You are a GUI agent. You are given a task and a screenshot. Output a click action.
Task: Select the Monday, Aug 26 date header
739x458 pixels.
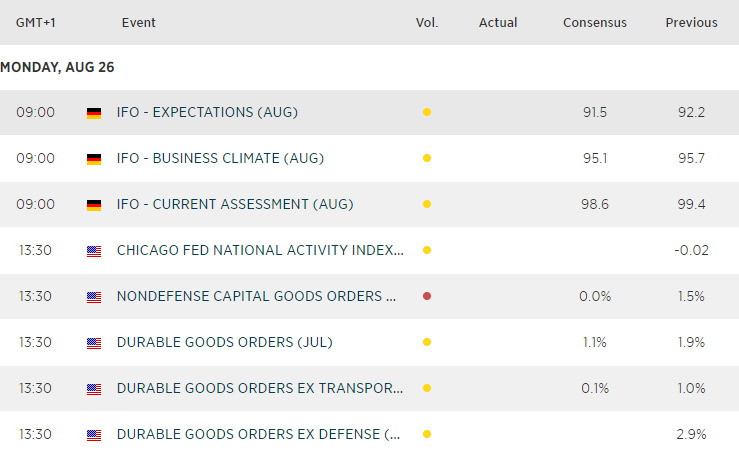click(57, 67)
